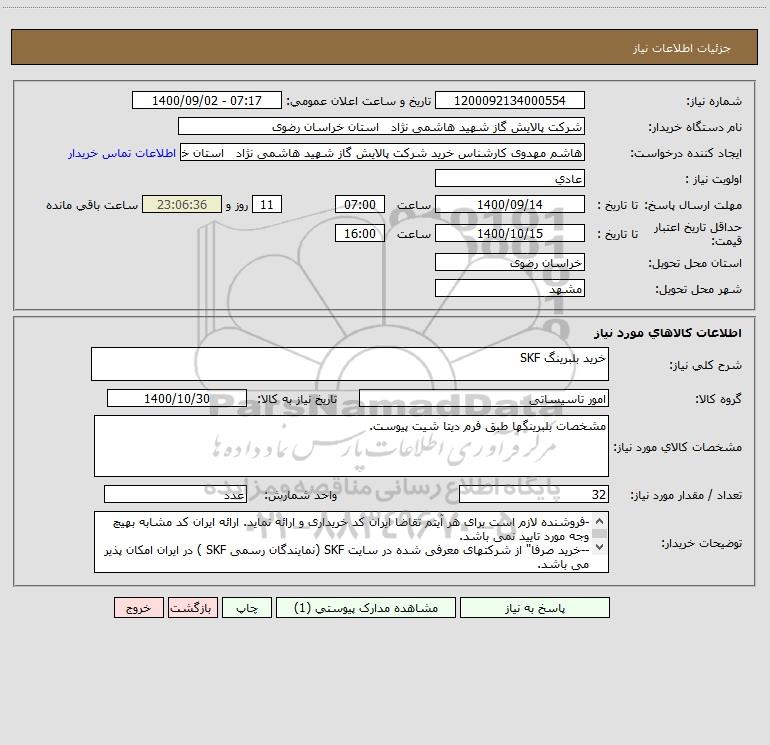Click priority field 'عادی'
This screenshot has width=770, height=745.
(x=510, y=178)
